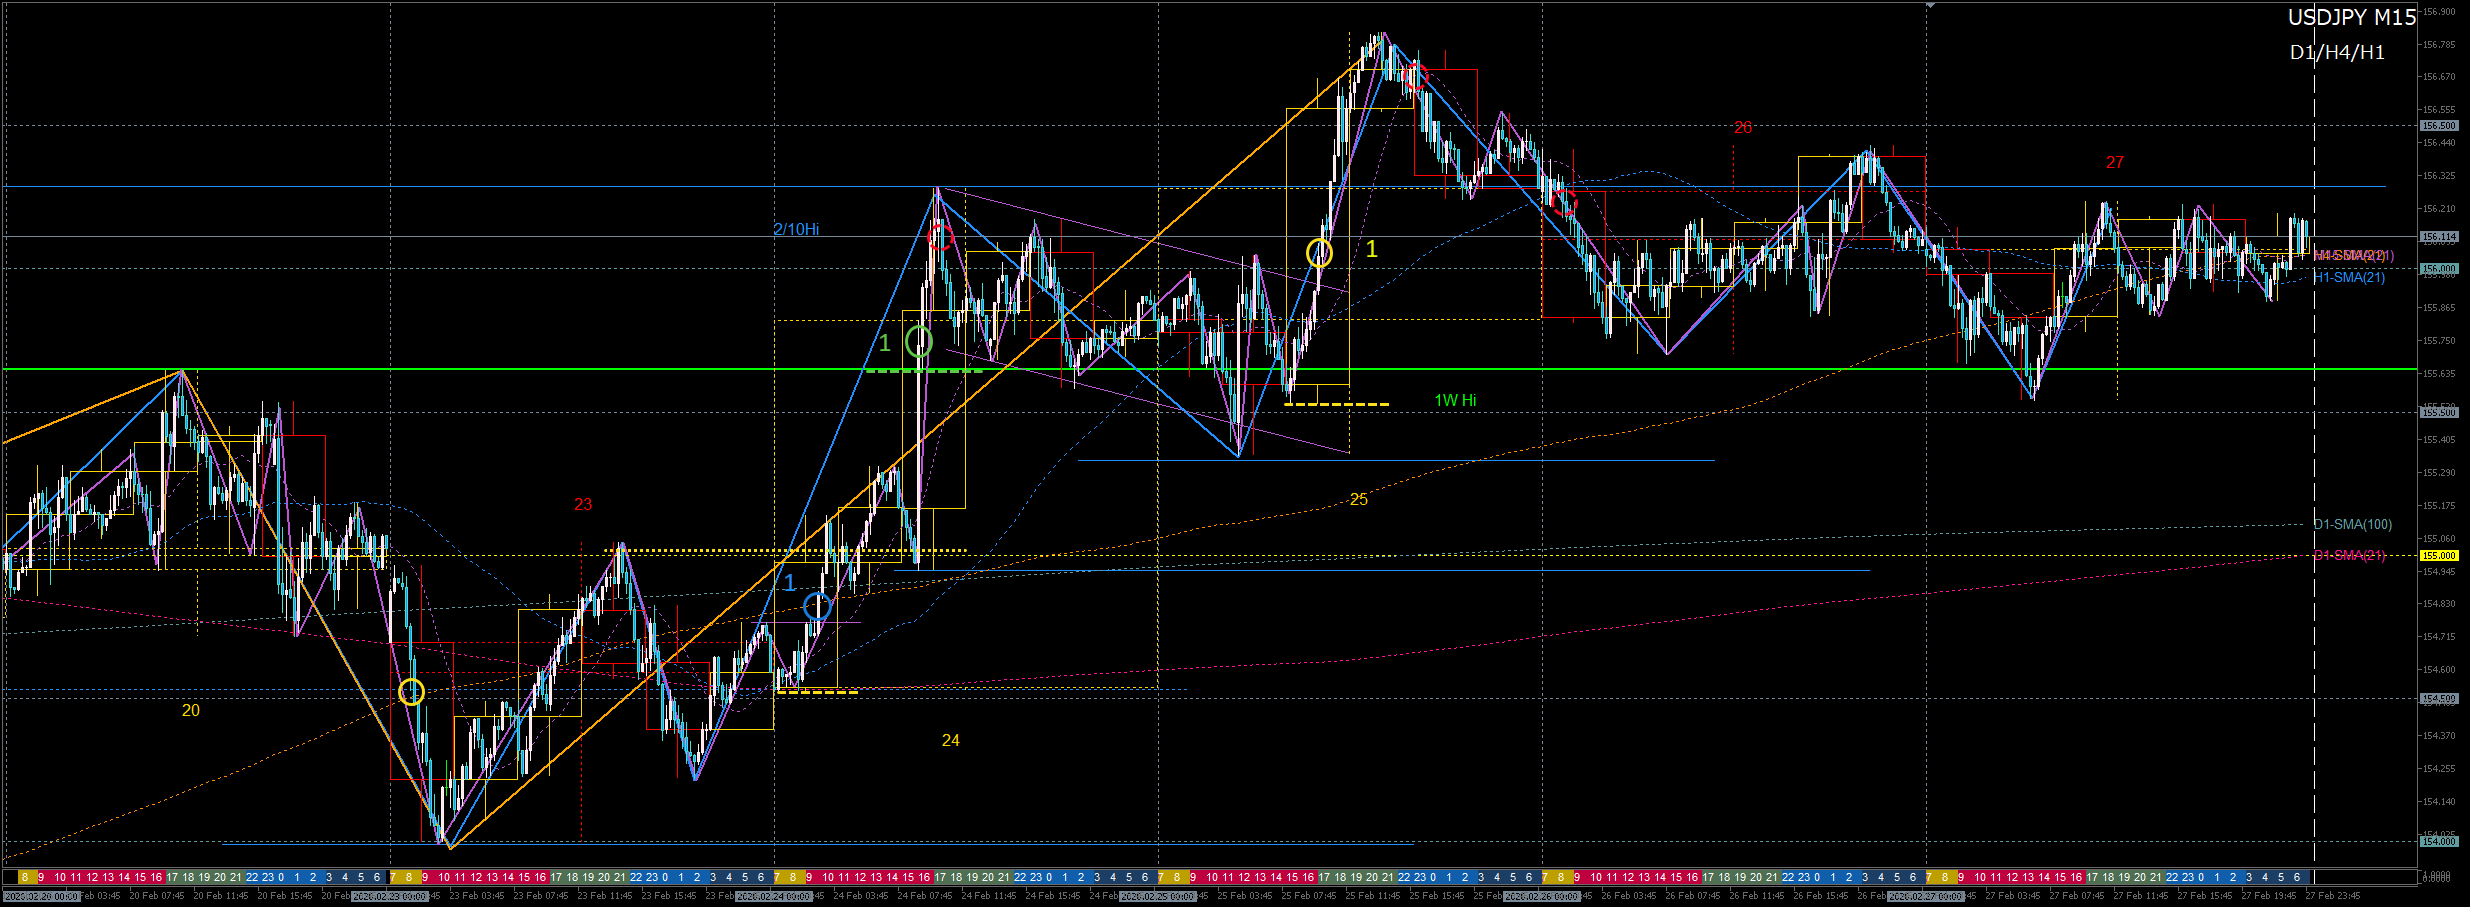
Task: Click the green circle marker labeled 1
Action: (918, 343)
